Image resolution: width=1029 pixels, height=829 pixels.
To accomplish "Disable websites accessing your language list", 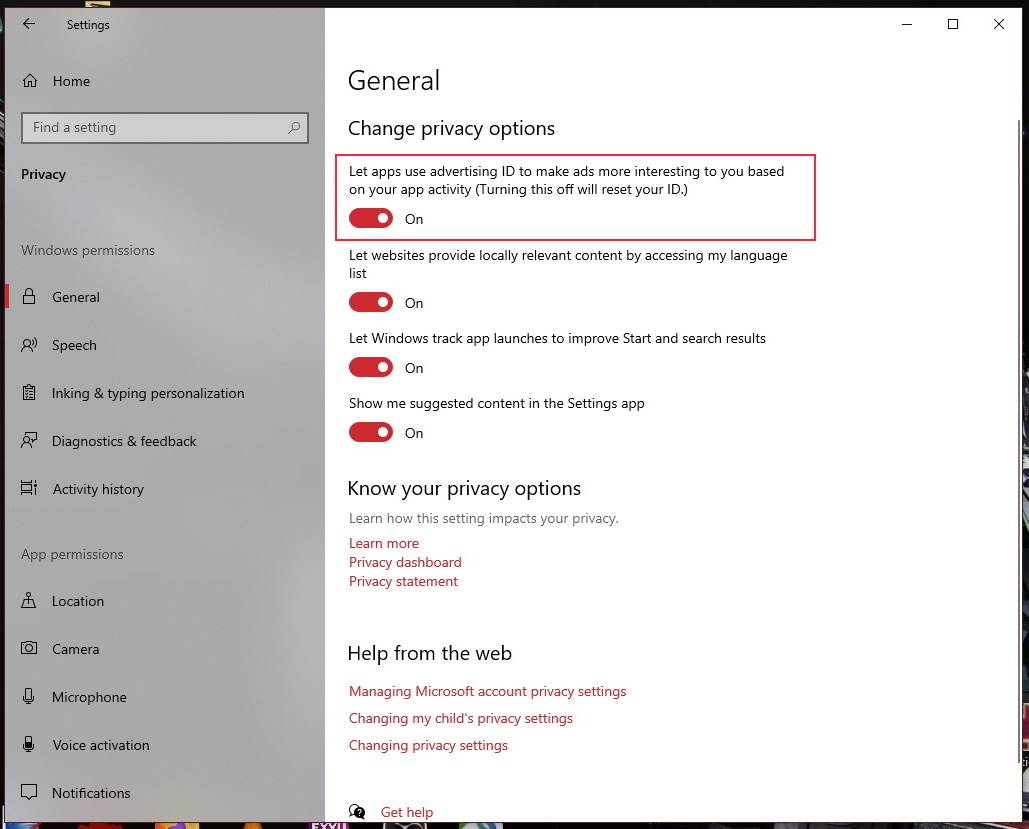I will click(371, 302).
